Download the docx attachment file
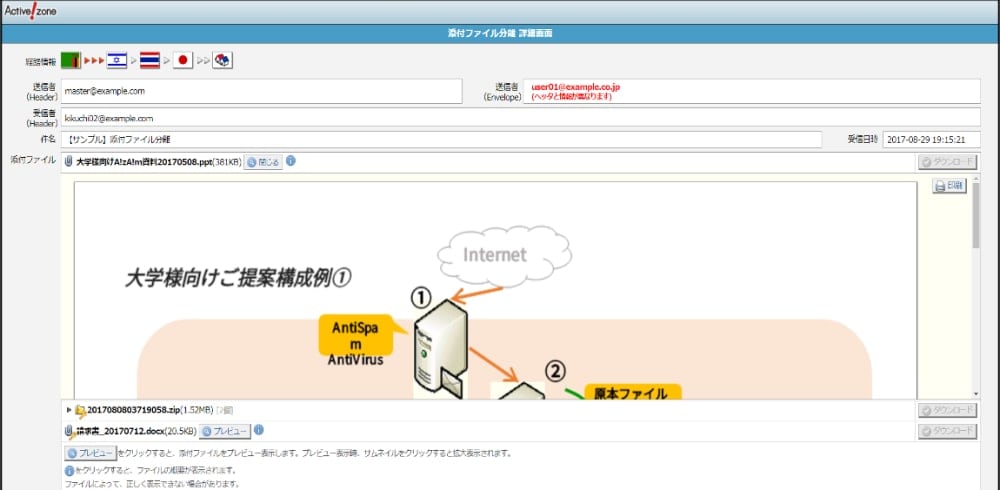Image resolution: width=1000 pixels, height=490 pixels. pos(947,431)
